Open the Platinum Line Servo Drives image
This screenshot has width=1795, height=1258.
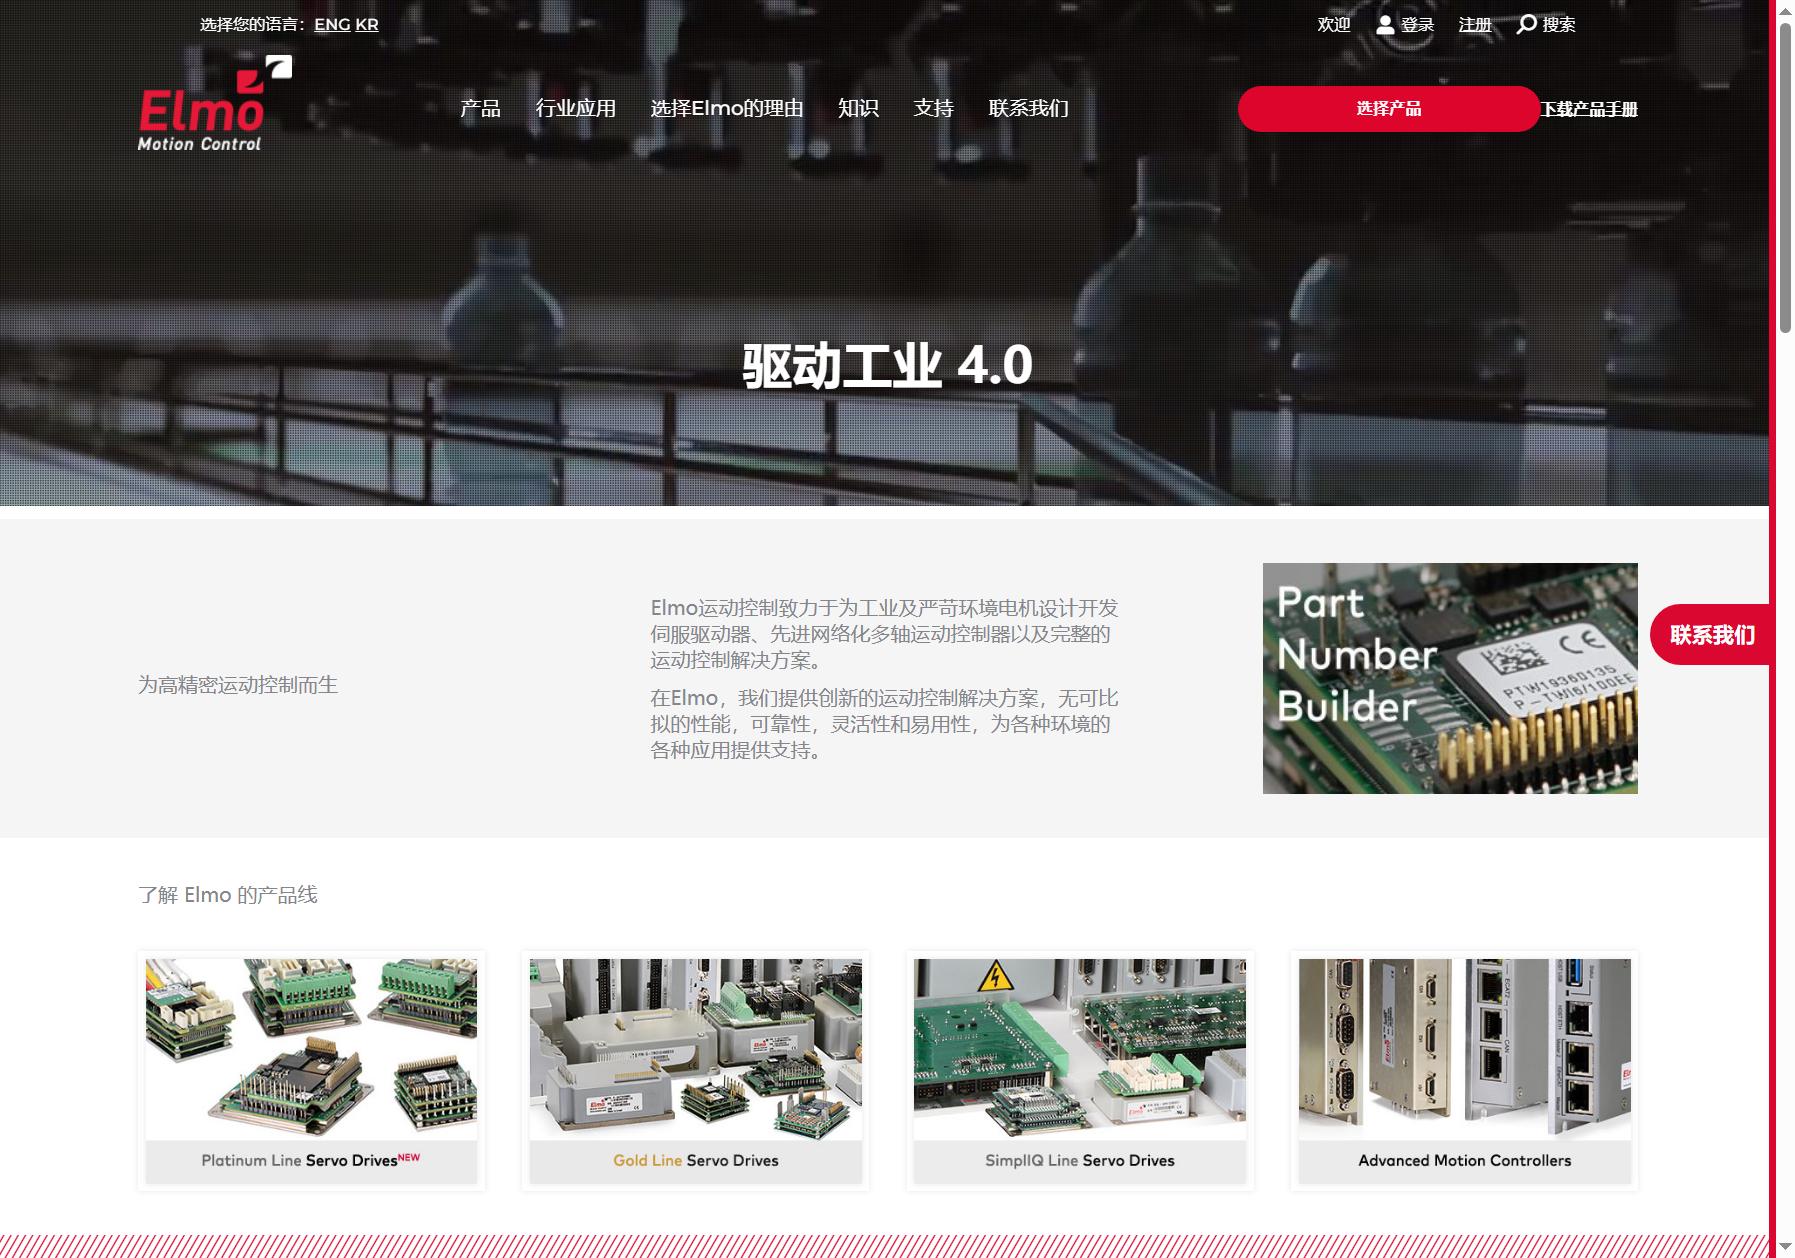pyautogui.click(x=311, y=1049)
